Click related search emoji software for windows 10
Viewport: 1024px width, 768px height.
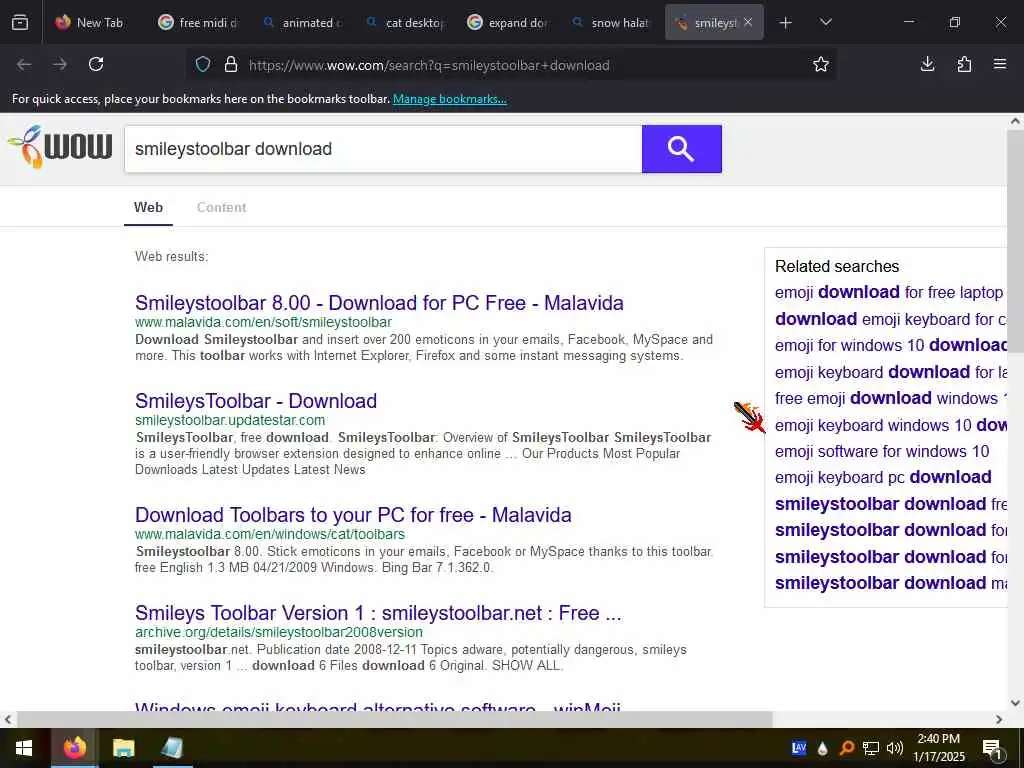pos(882,451)
